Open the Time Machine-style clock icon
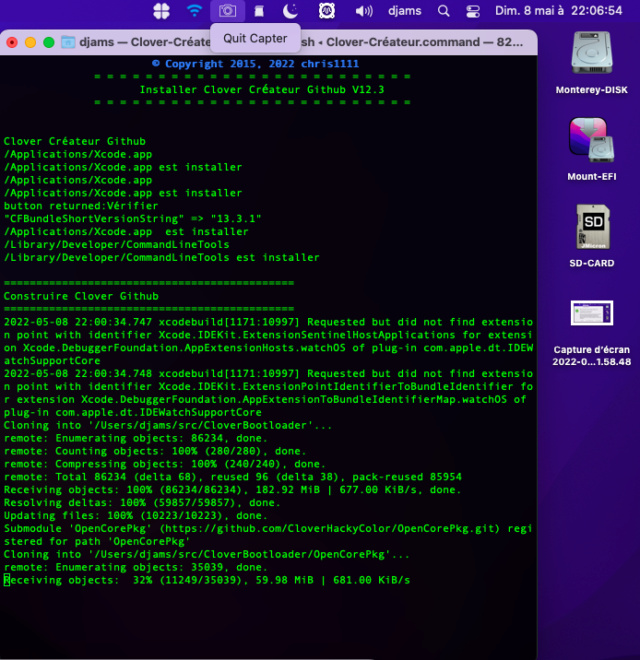The width and height of the screenshot is (640, 660). pyautogui.click(x=327, y=11)
